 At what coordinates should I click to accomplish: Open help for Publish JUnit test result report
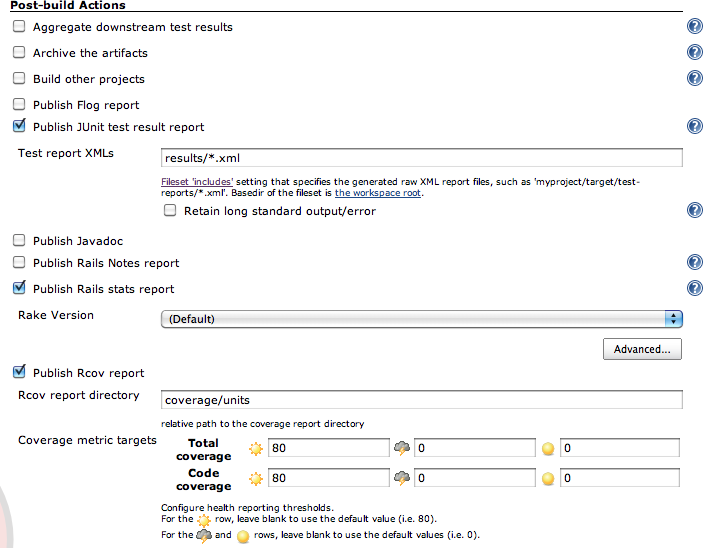(x=694, y=126)
